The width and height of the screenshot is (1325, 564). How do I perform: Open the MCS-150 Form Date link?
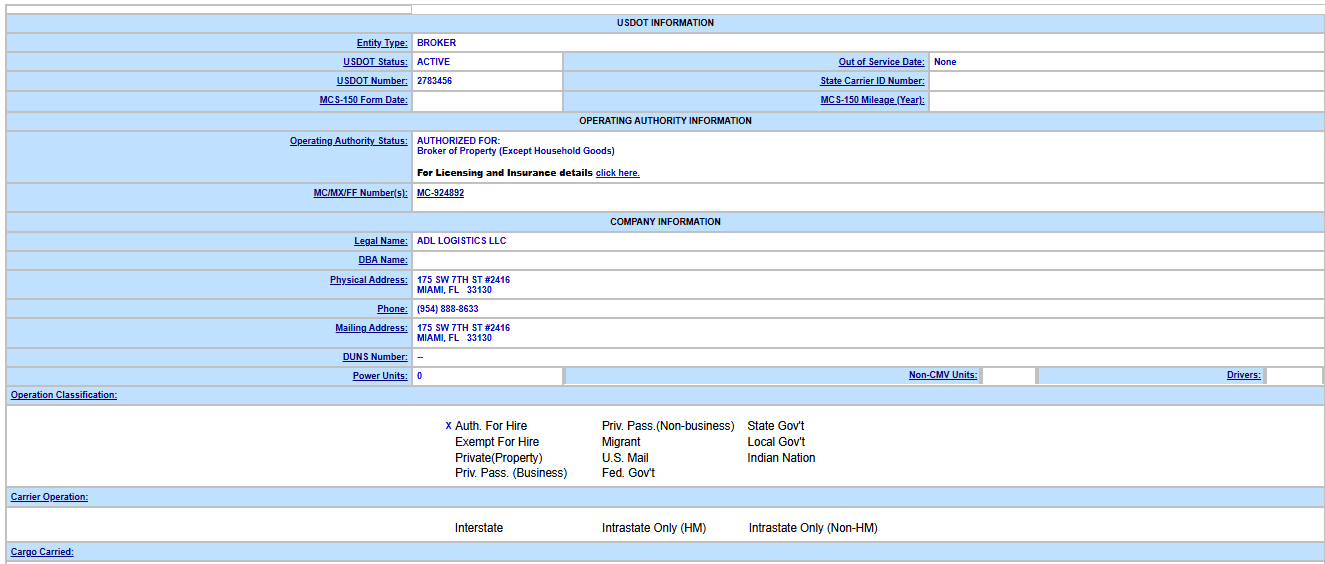(x=364, y=100)
